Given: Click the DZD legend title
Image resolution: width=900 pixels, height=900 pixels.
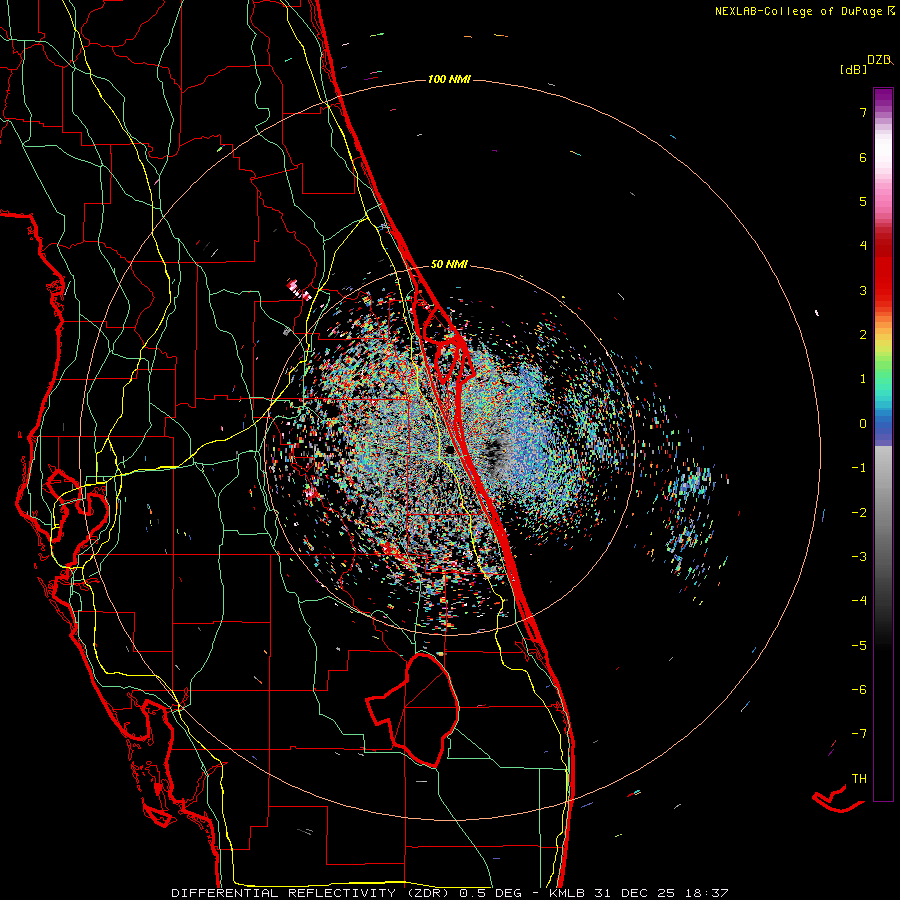Looking at the screenshot, I should 879,60.
